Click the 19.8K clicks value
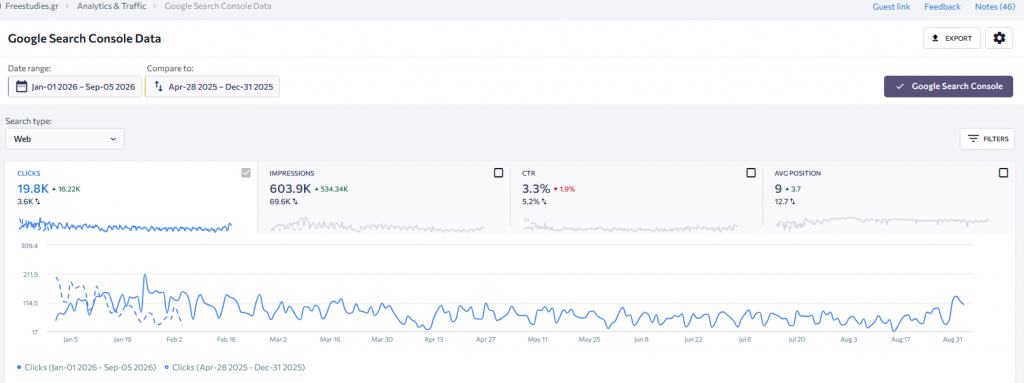This screenshot has height=383, width=1024. pyautogui.click(x=33, y=189)
